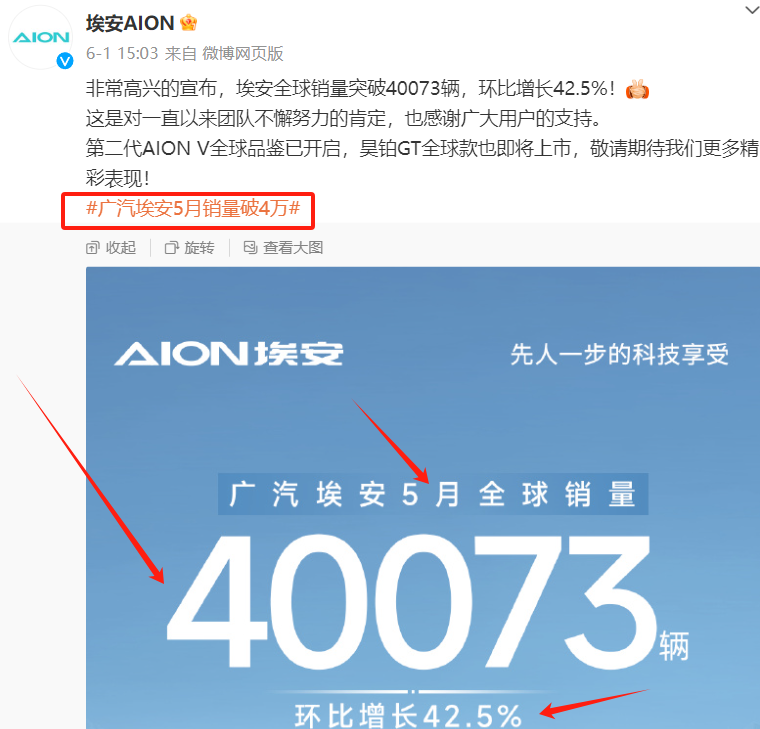760x729 pixels.
Task: Click the crown membership icon
Action: point(189,23)
